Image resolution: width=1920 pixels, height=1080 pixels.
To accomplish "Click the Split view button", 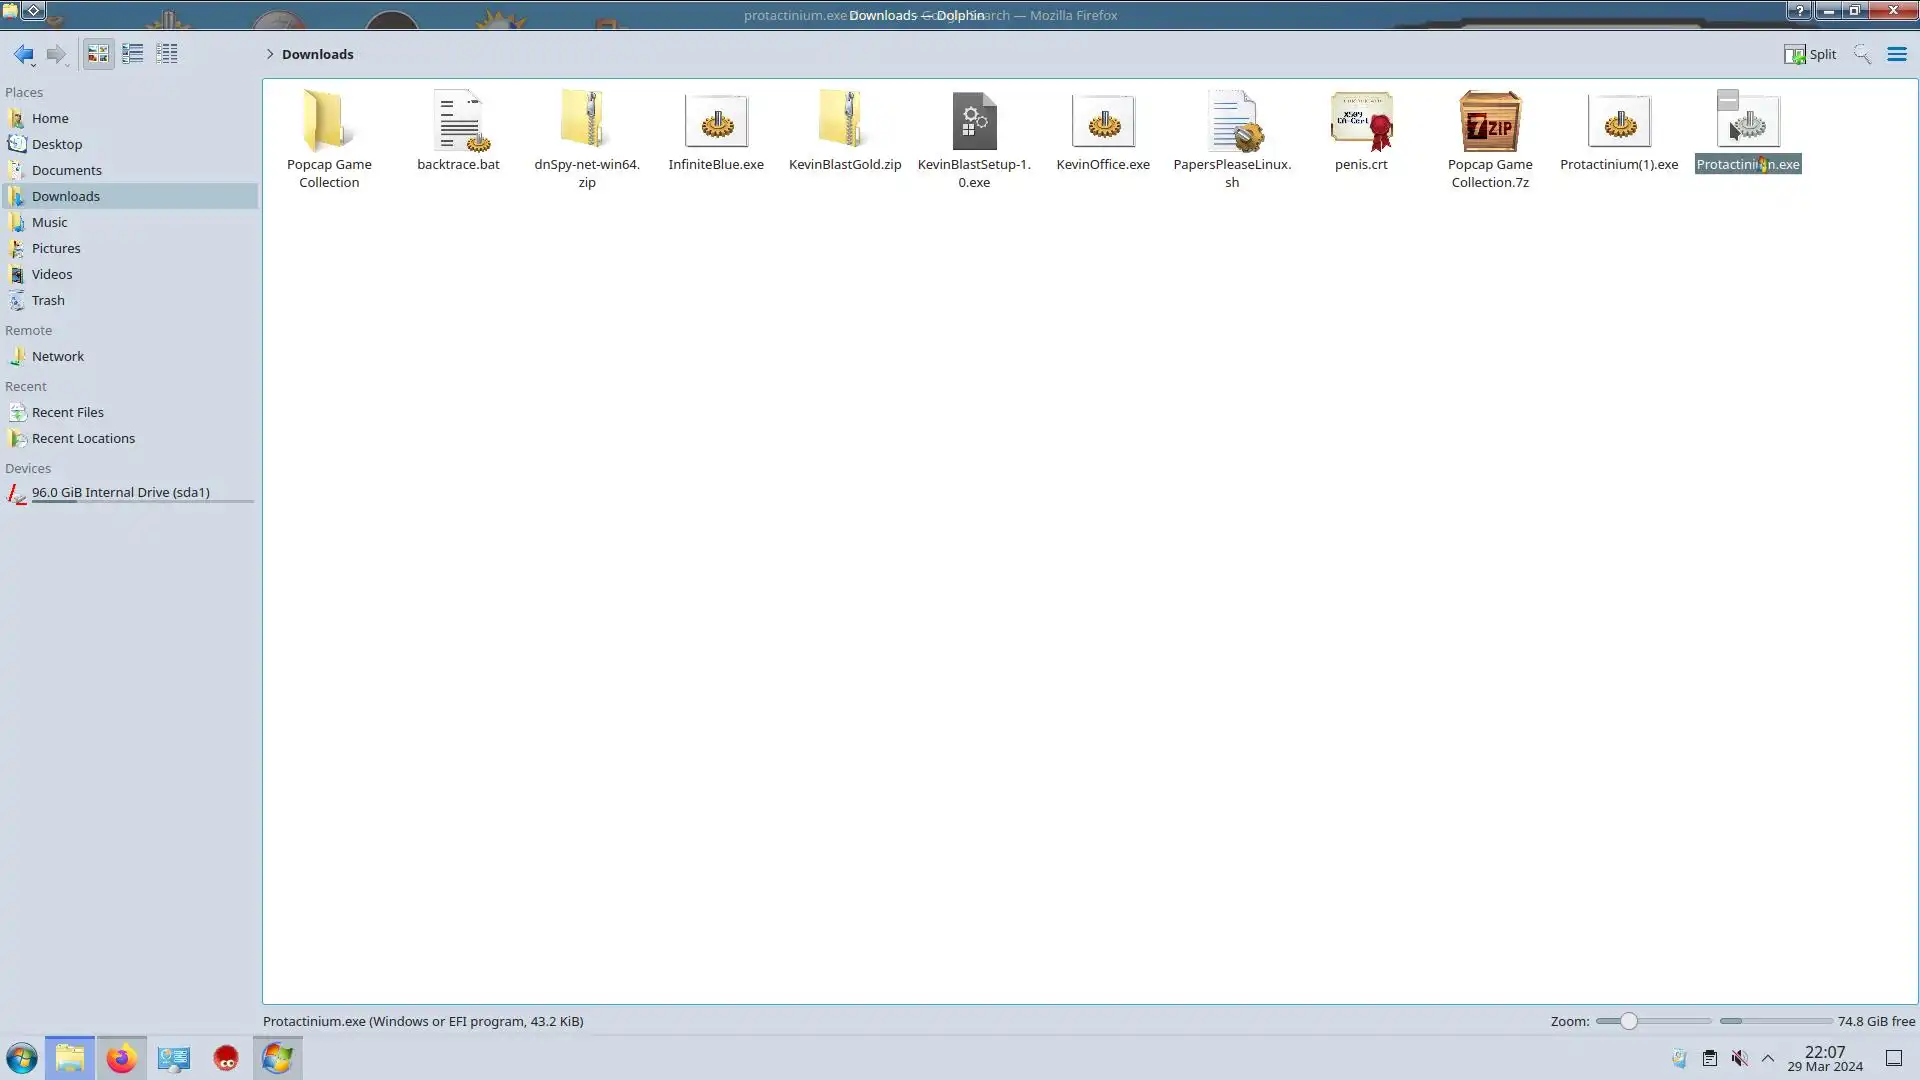I will 1810,54.
